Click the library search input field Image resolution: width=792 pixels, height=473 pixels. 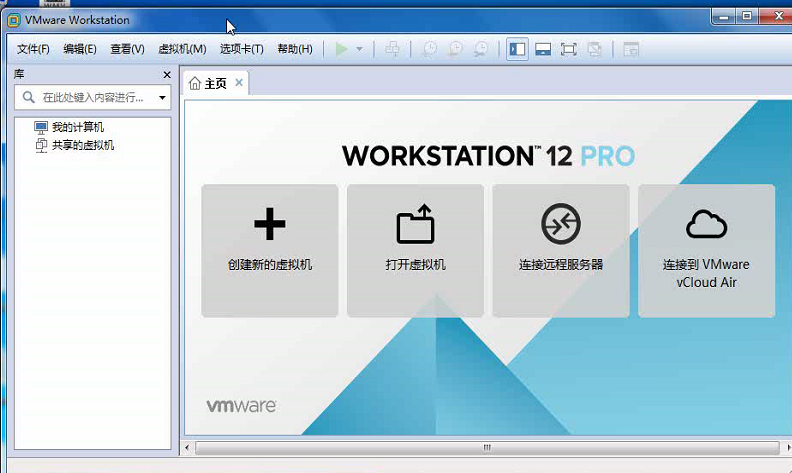tap(93, 97)
